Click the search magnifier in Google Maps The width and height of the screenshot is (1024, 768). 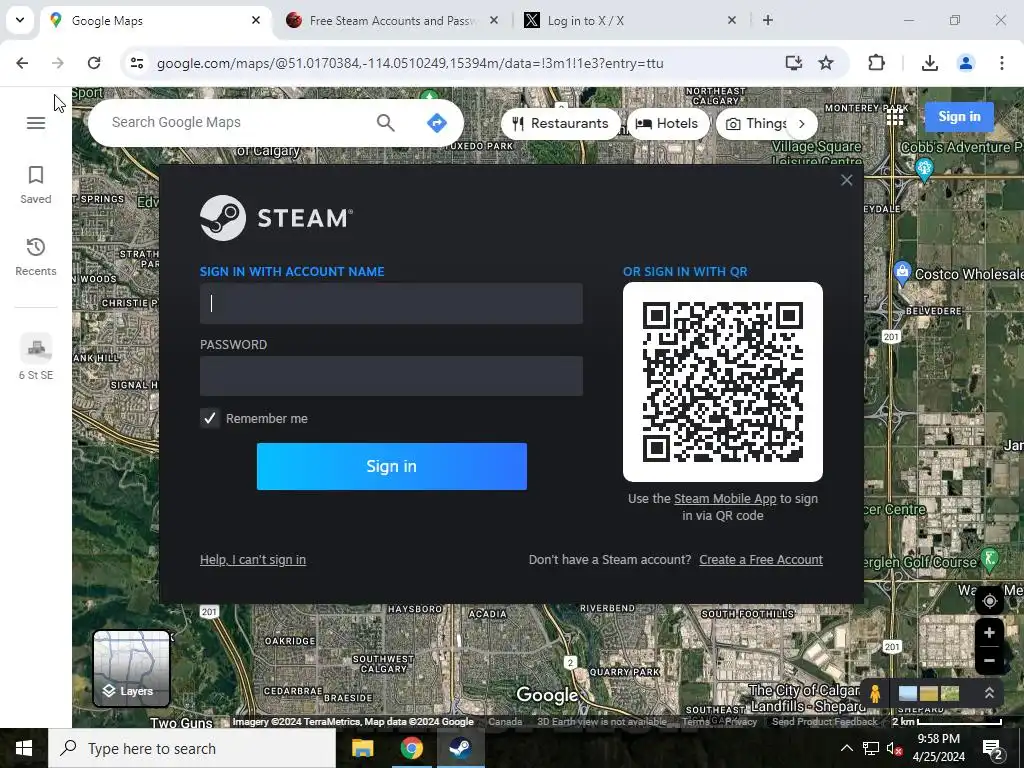click(x=385, y=122)
